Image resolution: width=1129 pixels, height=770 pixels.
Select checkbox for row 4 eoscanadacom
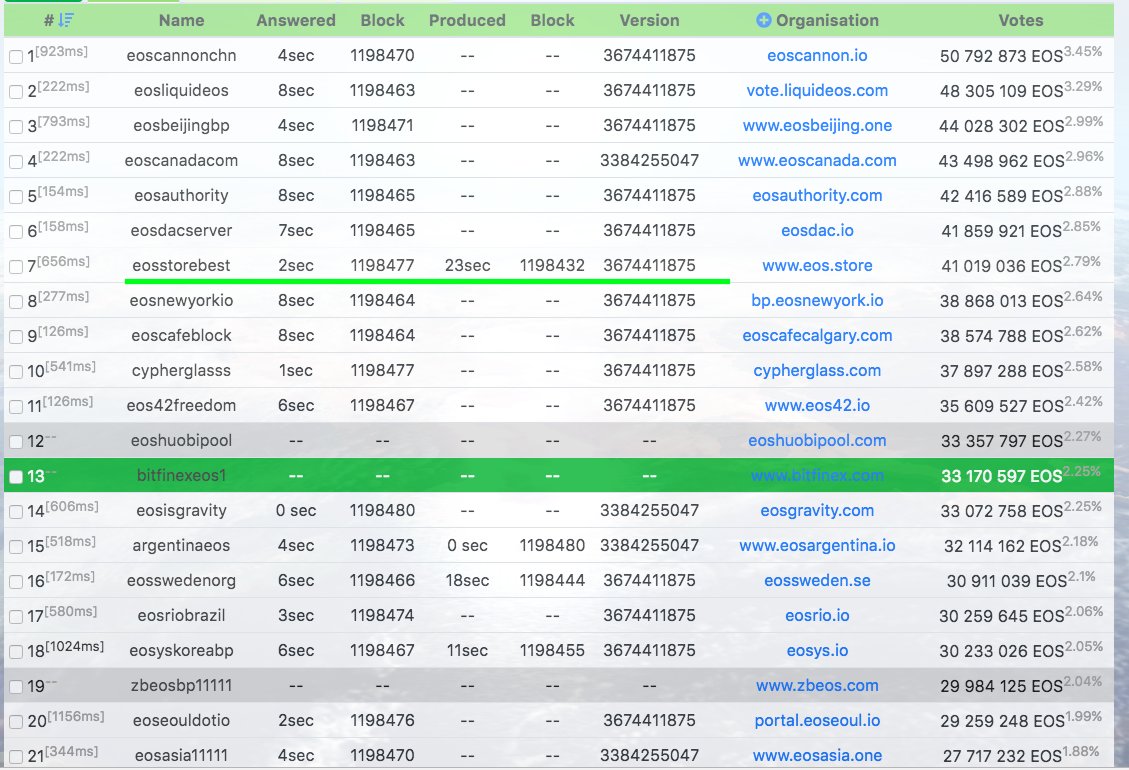click(16, 161)
